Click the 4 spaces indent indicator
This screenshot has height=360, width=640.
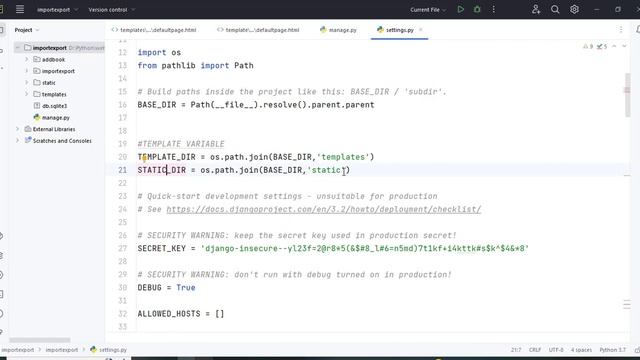(581, 350)
